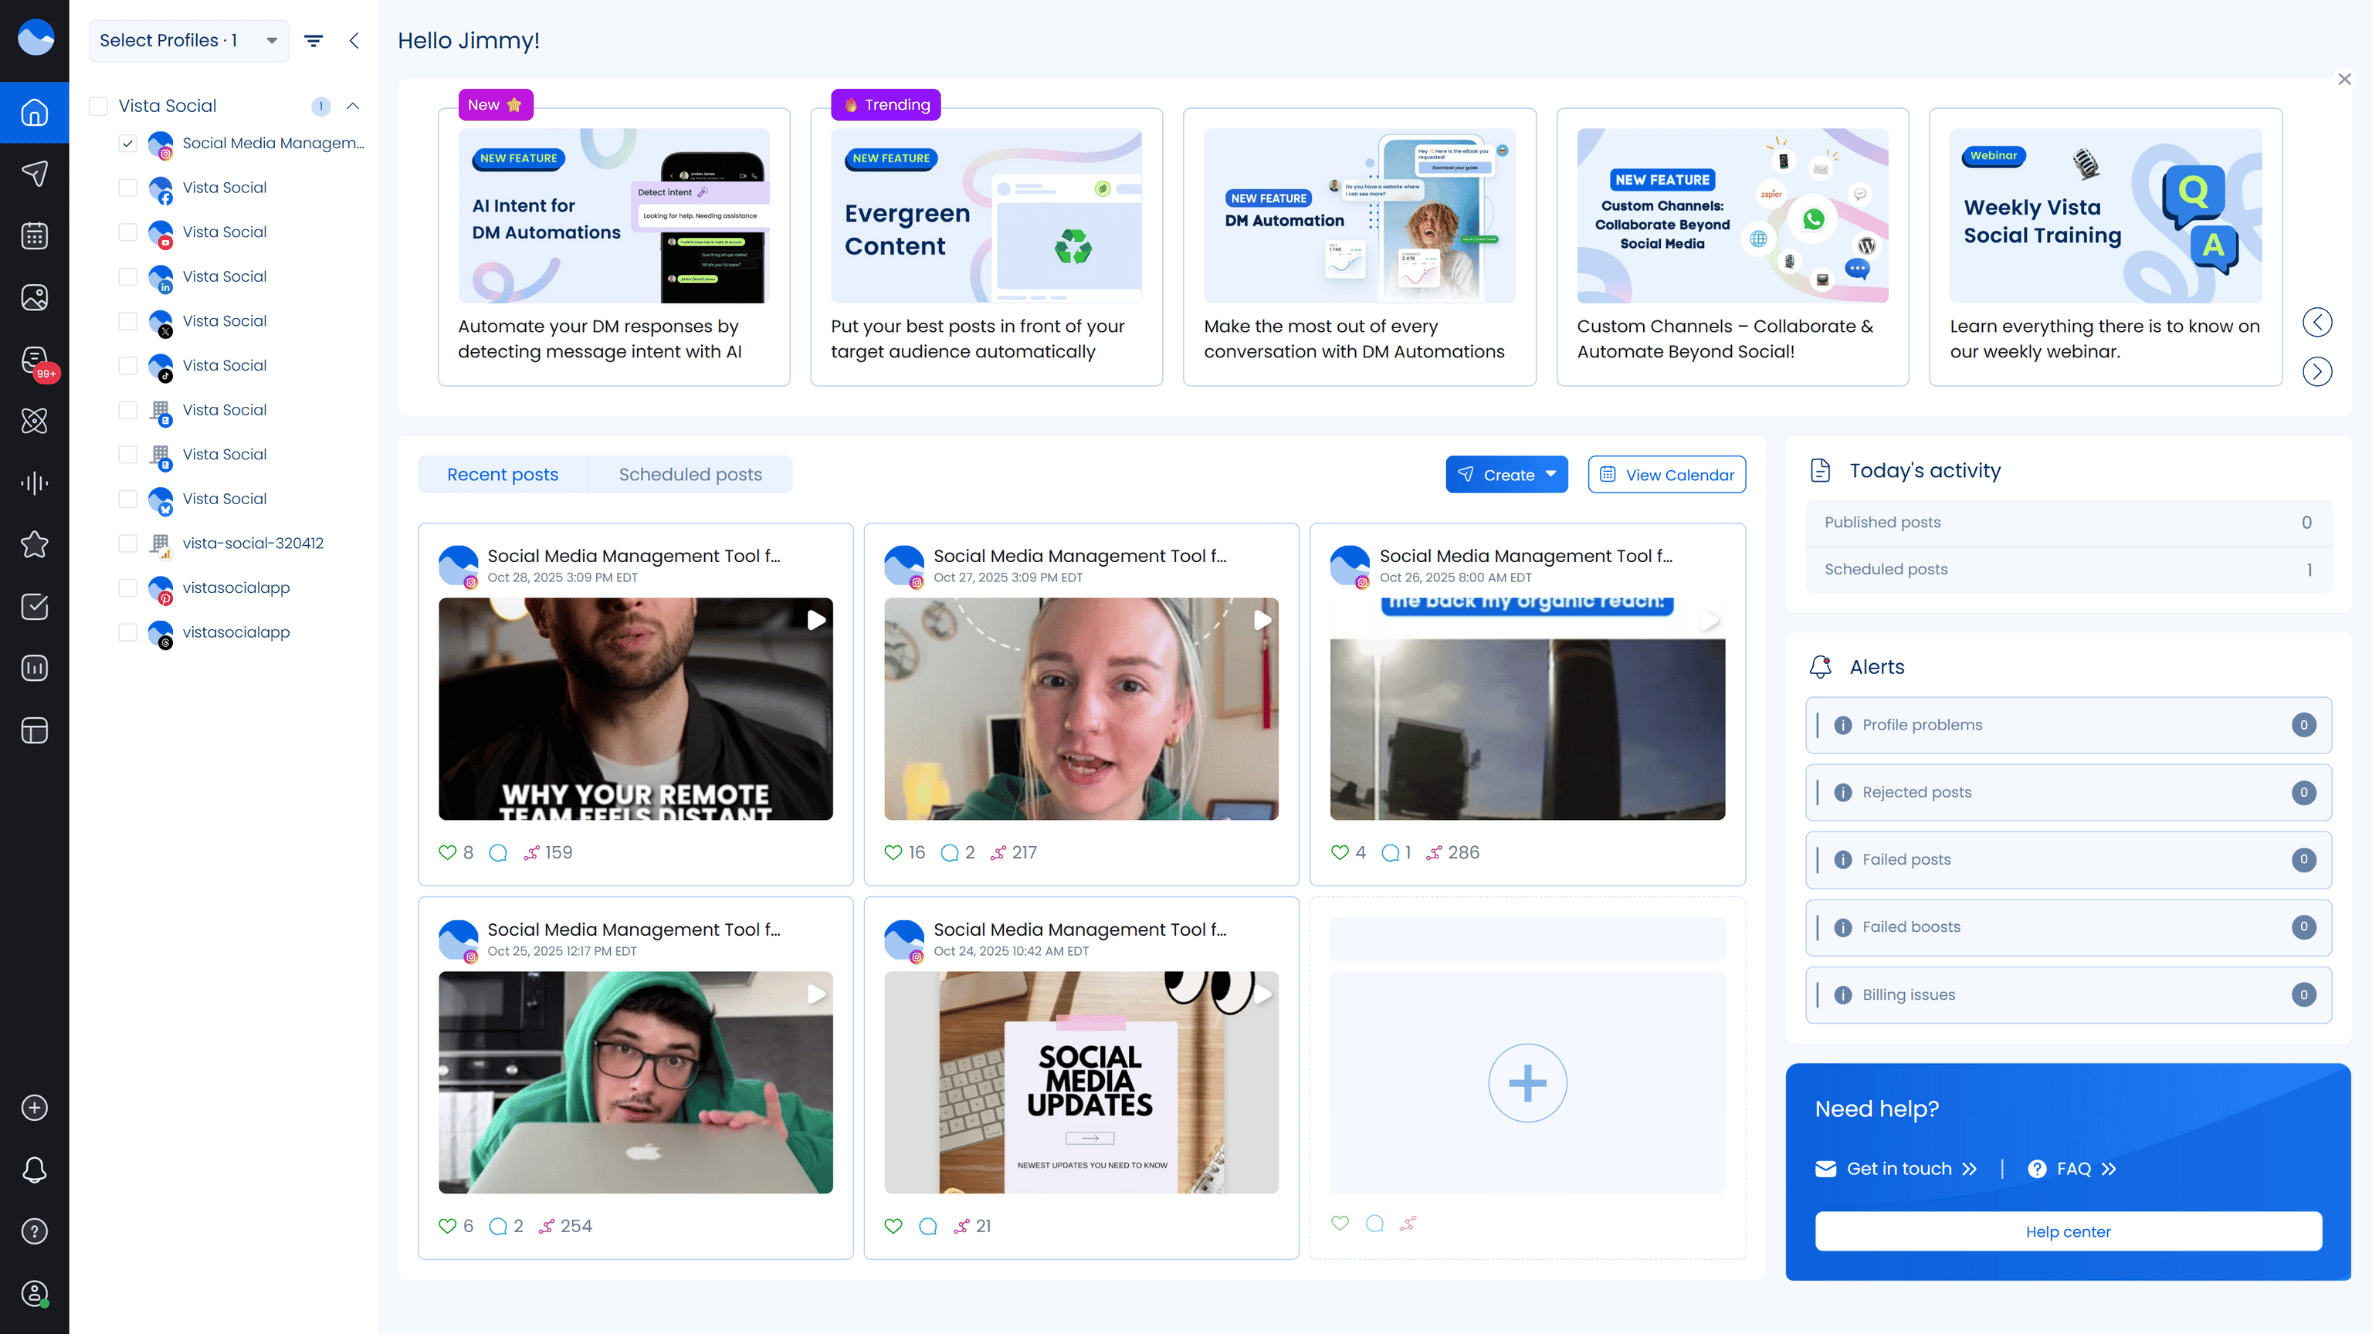Open the calendar icon in left sidebar
2374x1336 pixels.
point(35,236)
